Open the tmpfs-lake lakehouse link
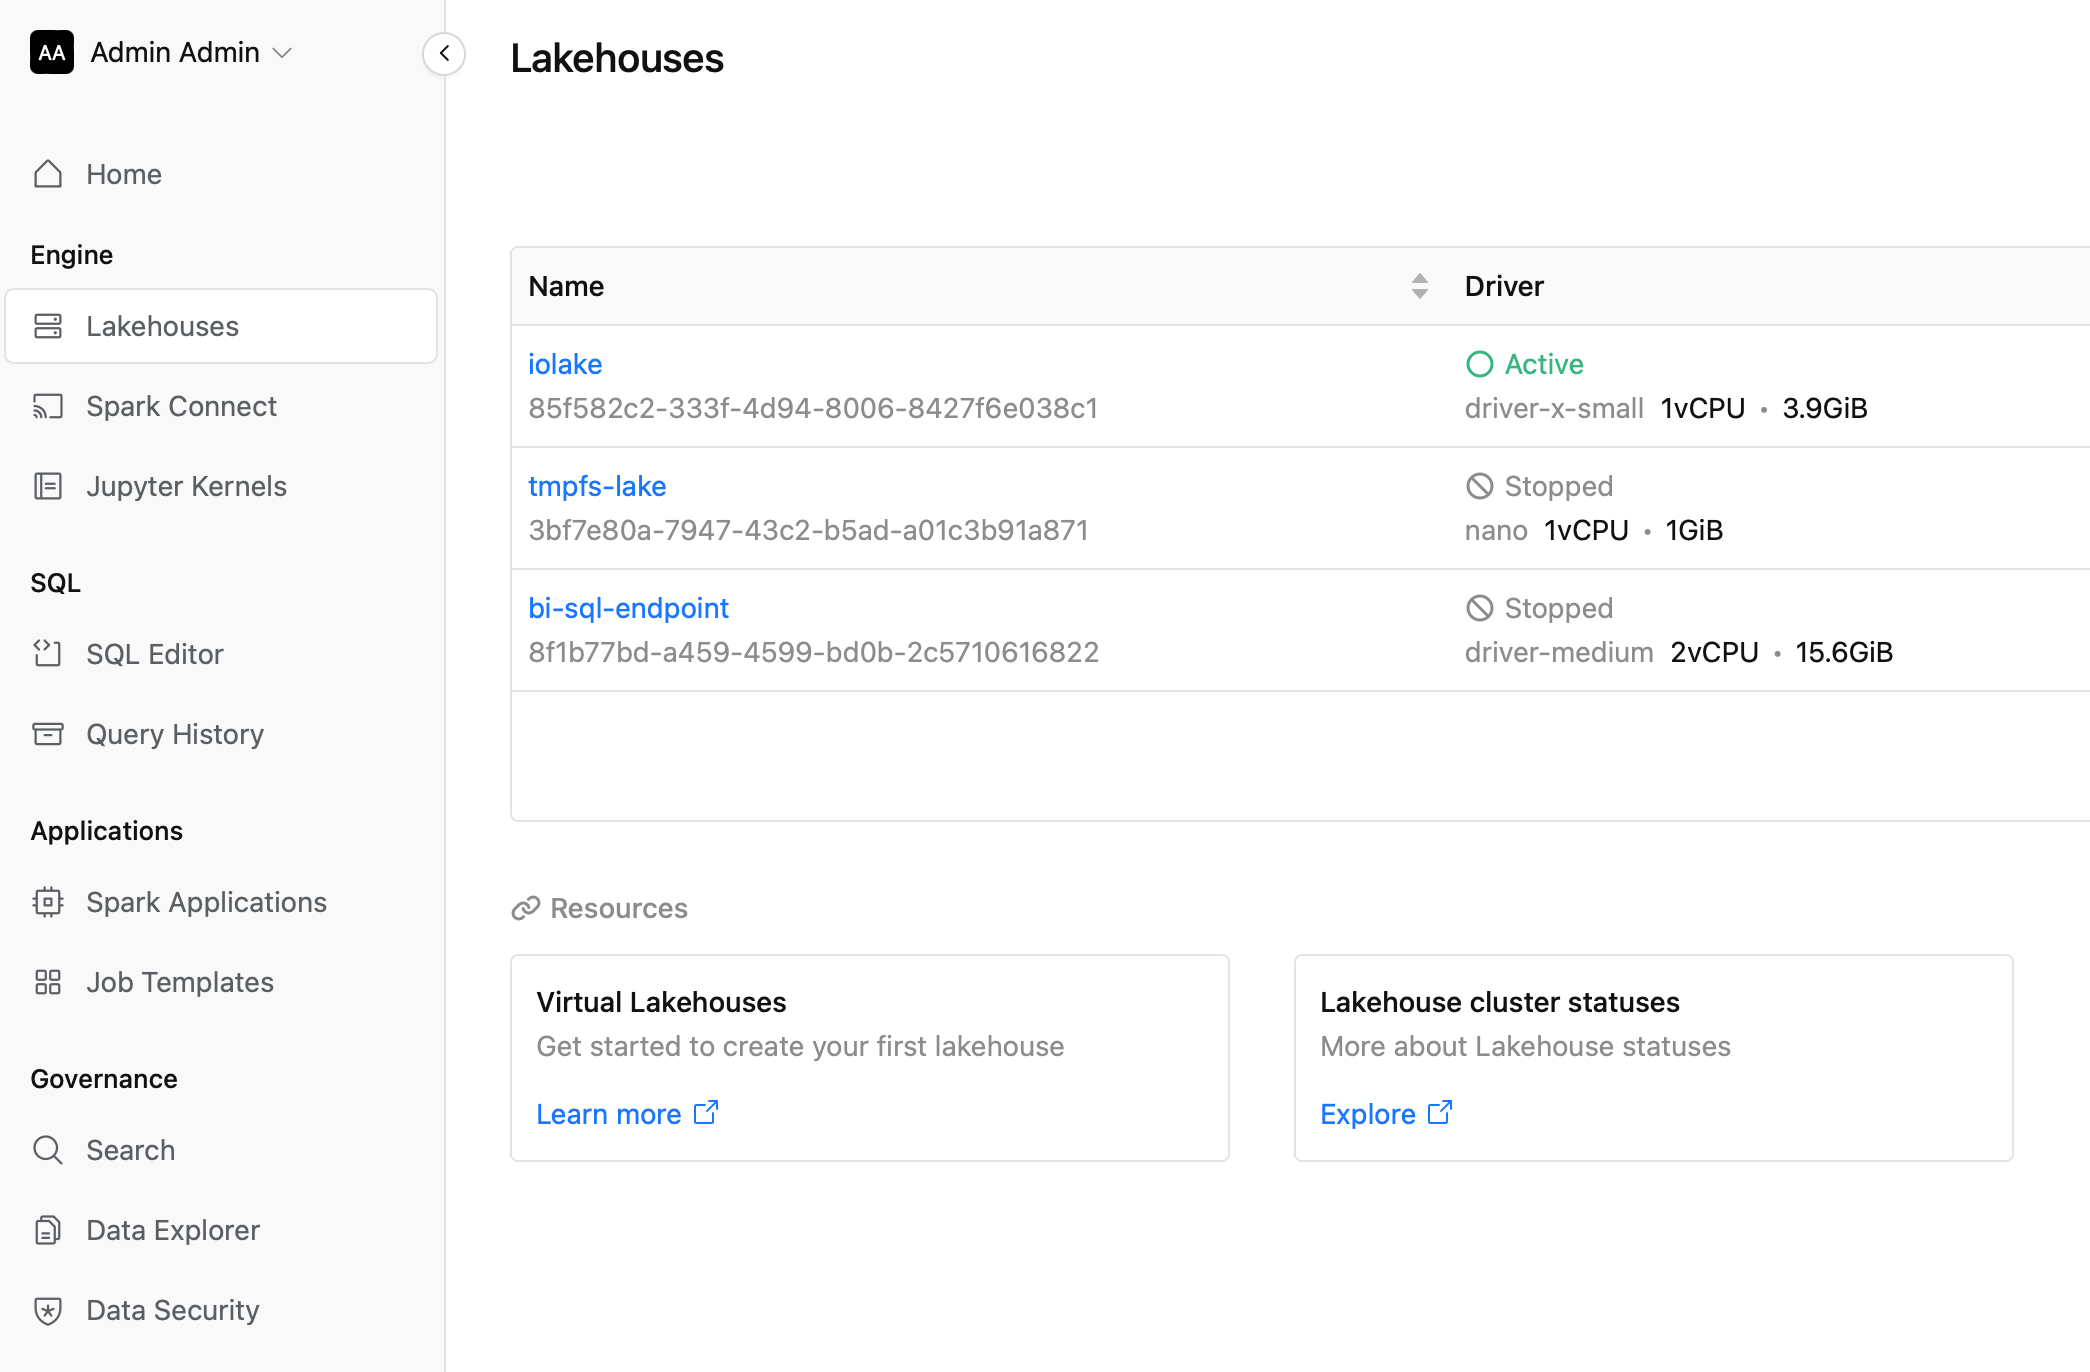 pyautogui.click(x=597, y=486)
